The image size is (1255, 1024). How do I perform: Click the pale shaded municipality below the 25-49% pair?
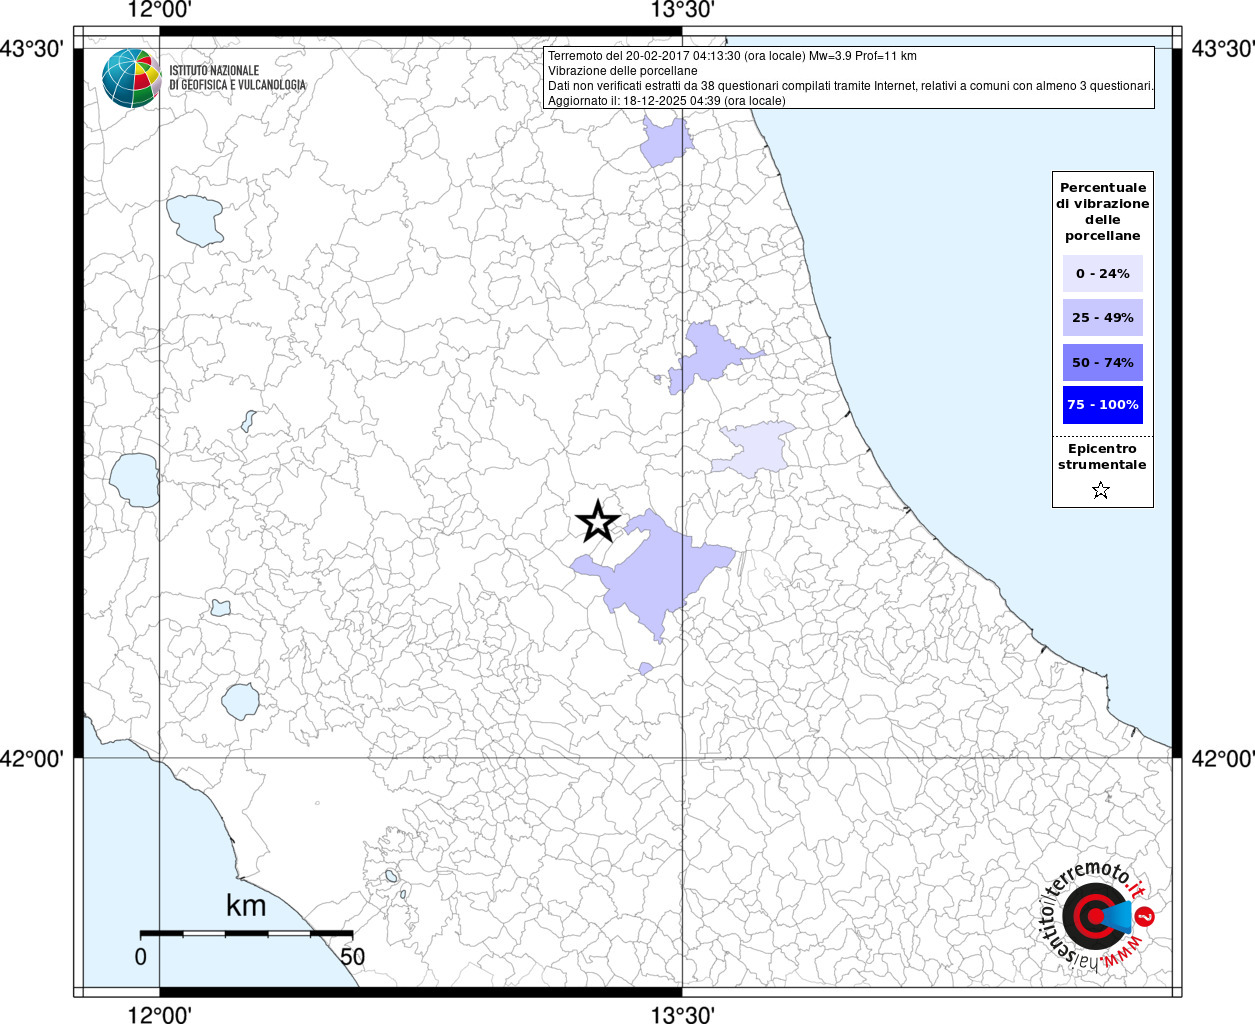click(755, 447)
